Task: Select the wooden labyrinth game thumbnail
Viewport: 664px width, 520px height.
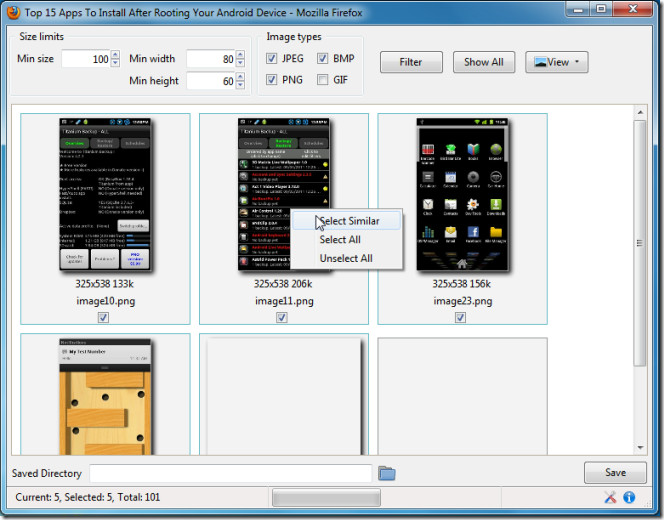Action: click(x=105, y=397)
